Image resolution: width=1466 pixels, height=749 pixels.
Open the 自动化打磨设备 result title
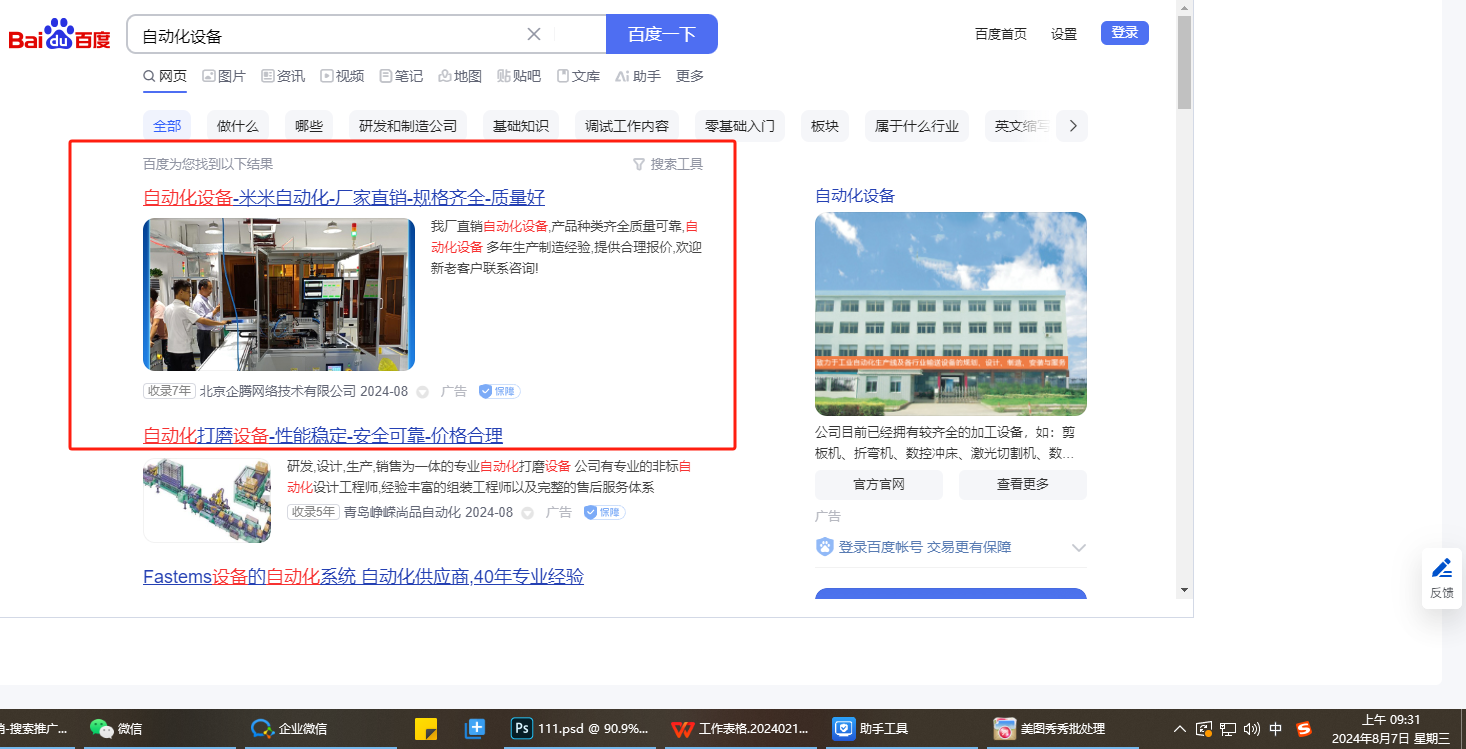(x=323, y=435)
